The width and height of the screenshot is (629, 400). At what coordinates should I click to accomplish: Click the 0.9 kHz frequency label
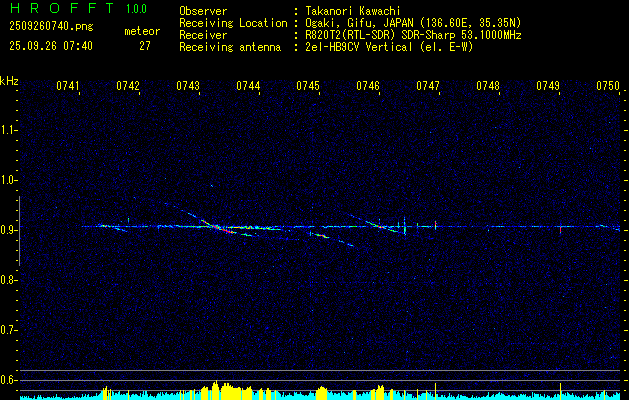click(x=9, y=230)
